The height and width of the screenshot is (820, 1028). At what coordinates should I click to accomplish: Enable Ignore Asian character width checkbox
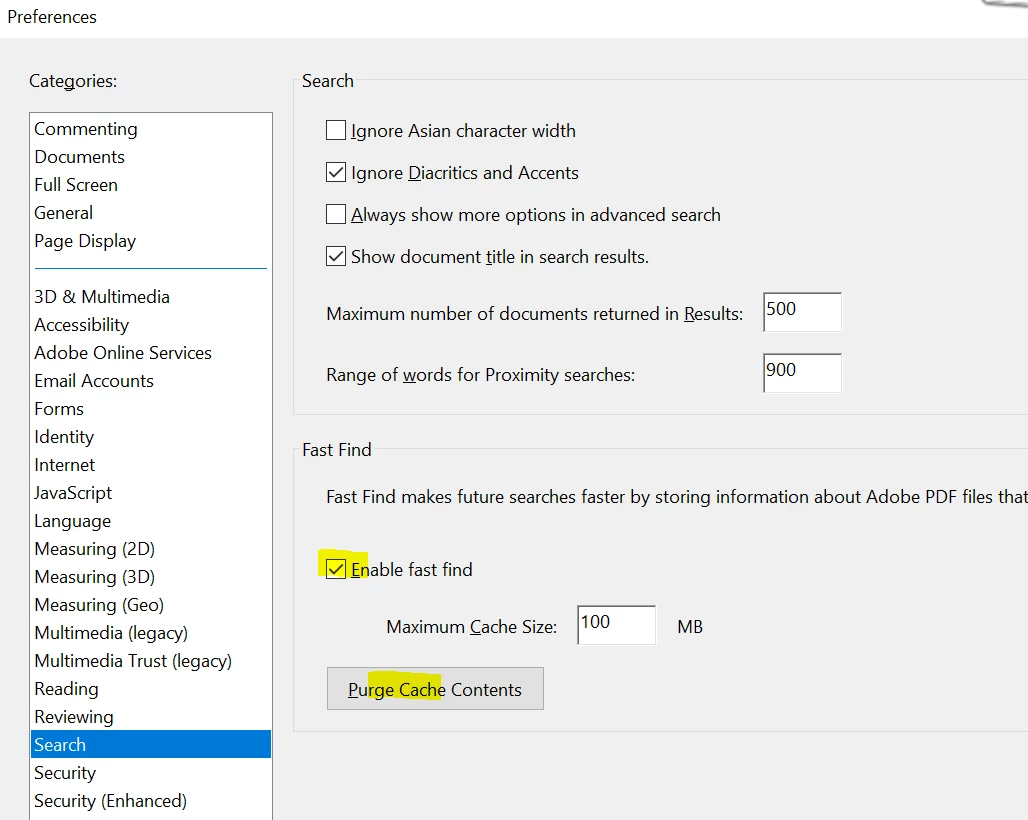[336, 130]
